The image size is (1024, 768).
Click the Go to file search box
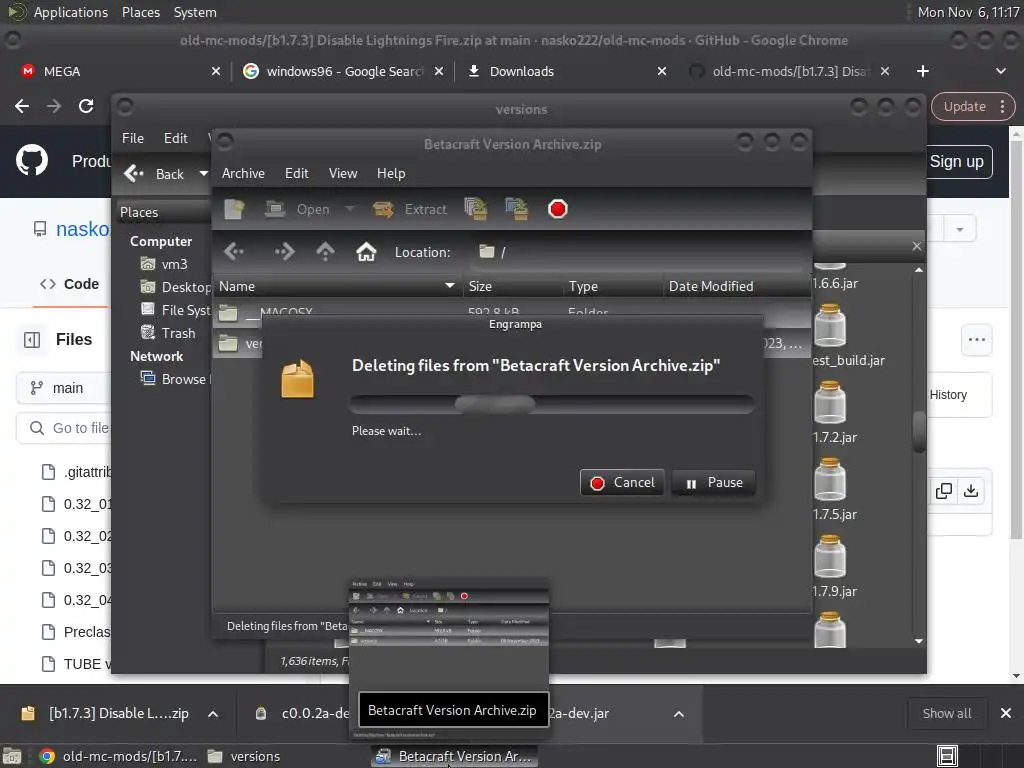click(x=63, y=428)
